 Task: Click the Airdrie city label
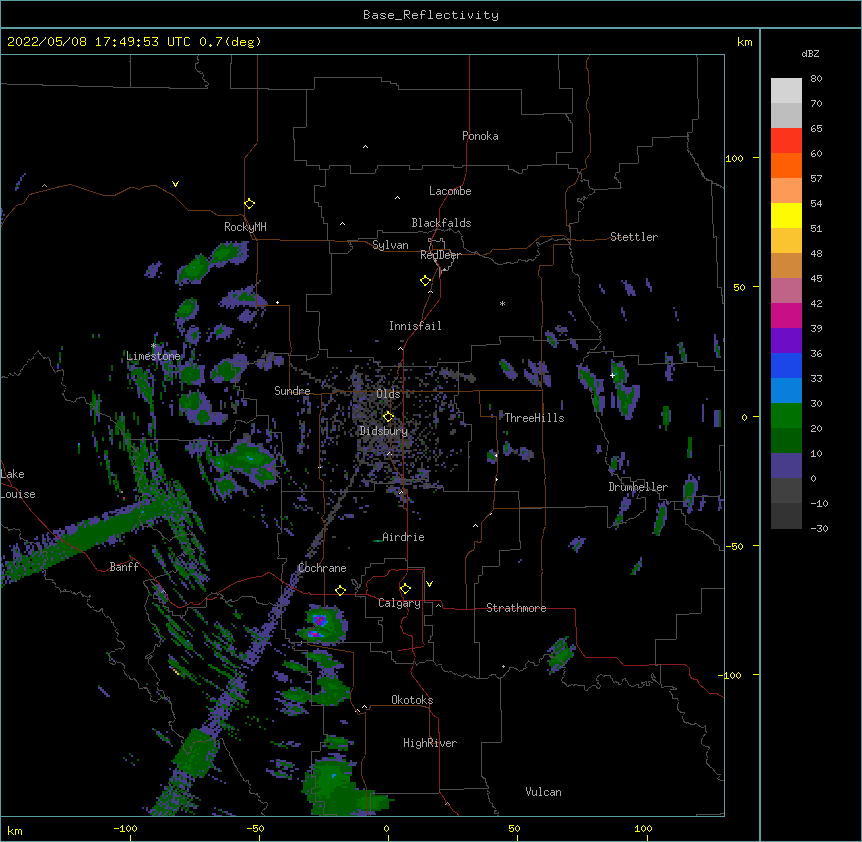(403, 537)
